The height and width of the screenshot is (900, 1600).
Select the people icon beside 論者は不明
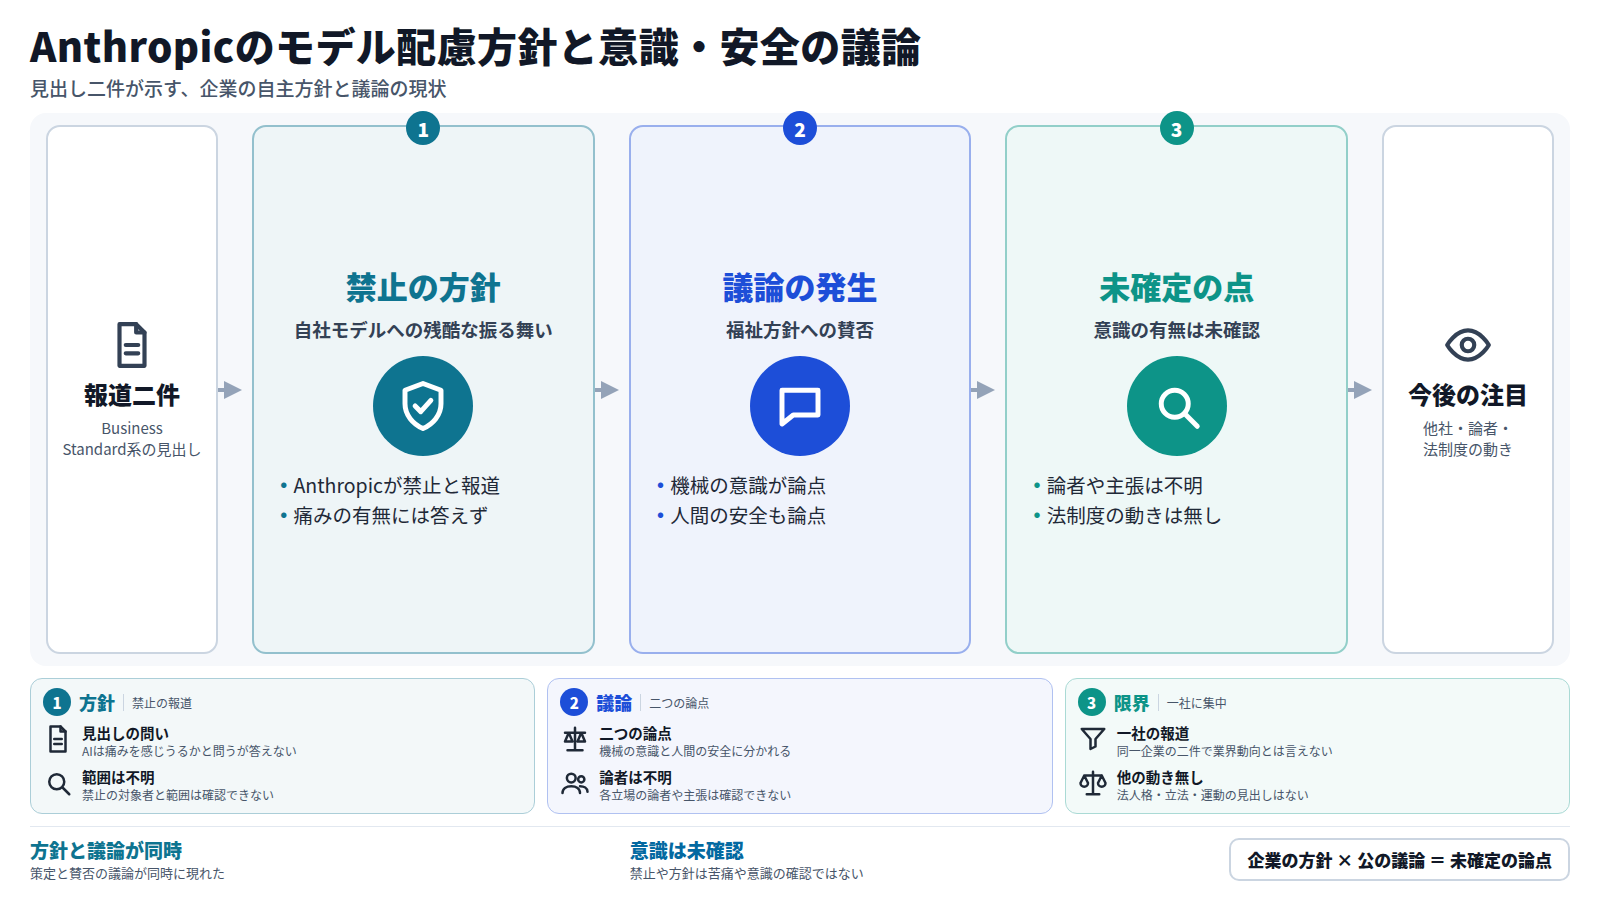coord(575,784)
